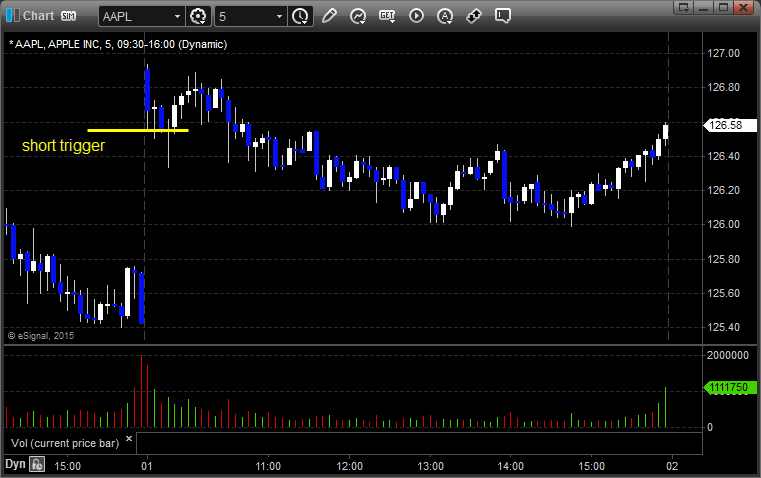Click the 125.40 price axis label

pyautogui.click(x=724, y=327)
